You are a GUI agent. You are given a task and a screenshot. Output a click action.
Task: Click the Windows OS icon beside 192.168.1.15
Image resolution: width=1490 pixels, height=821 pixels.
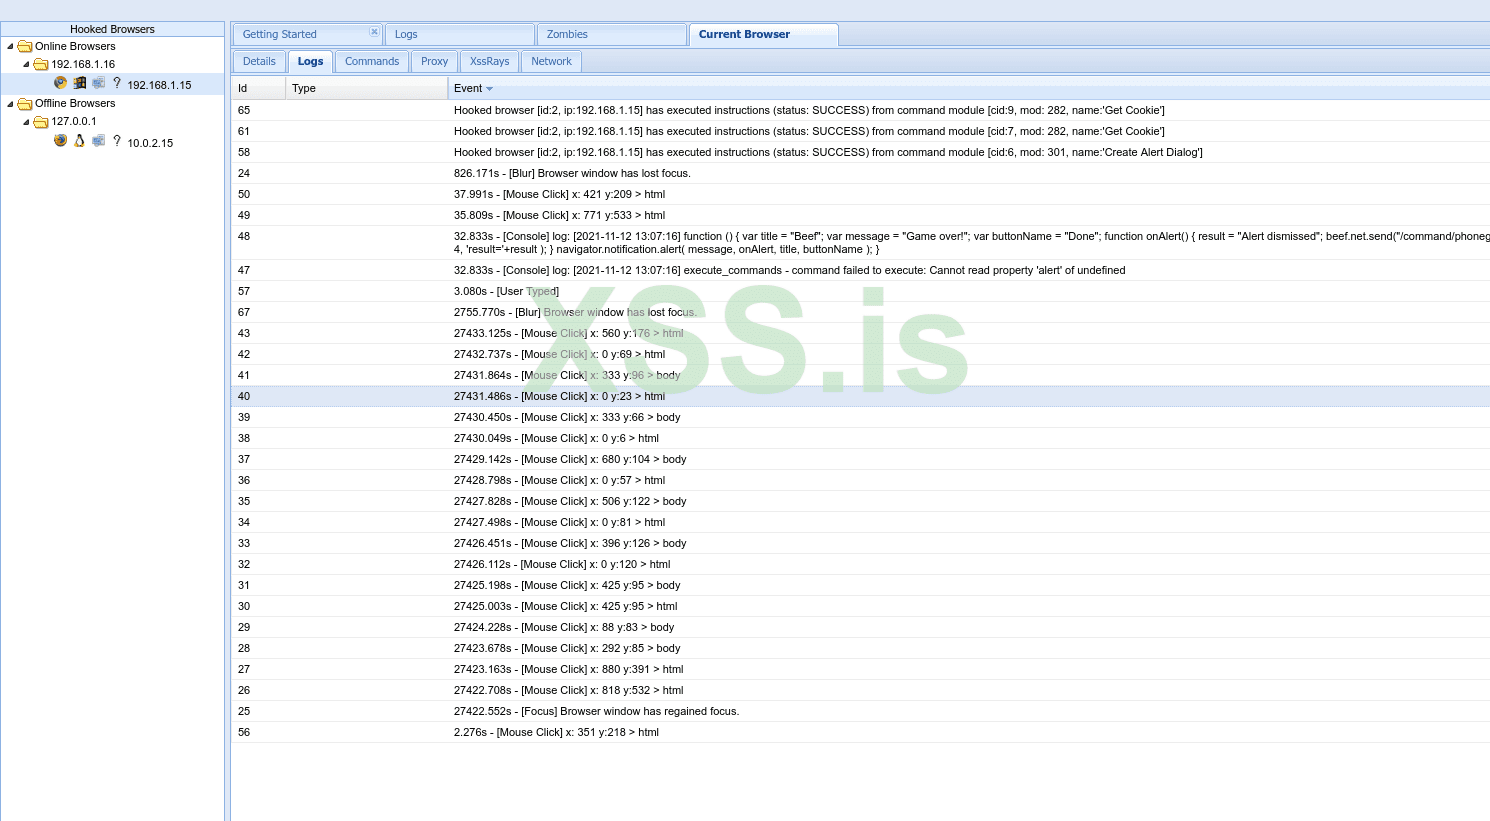click(x=80, y=84)
